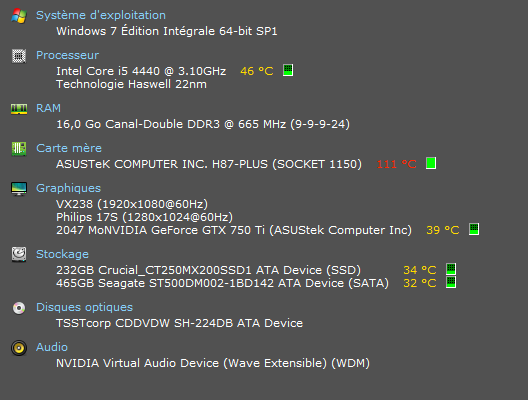Screen dimensions: 528x400
Task: Open the Carte mère section link
Action: pyautogui.click(x=69, y=148)
